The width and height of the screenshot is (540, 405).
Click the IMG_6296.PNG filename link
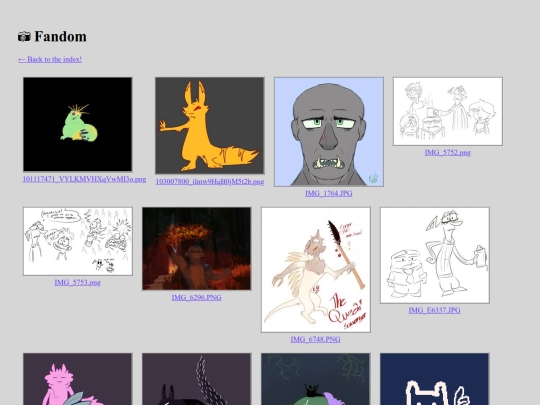(197, 297)
